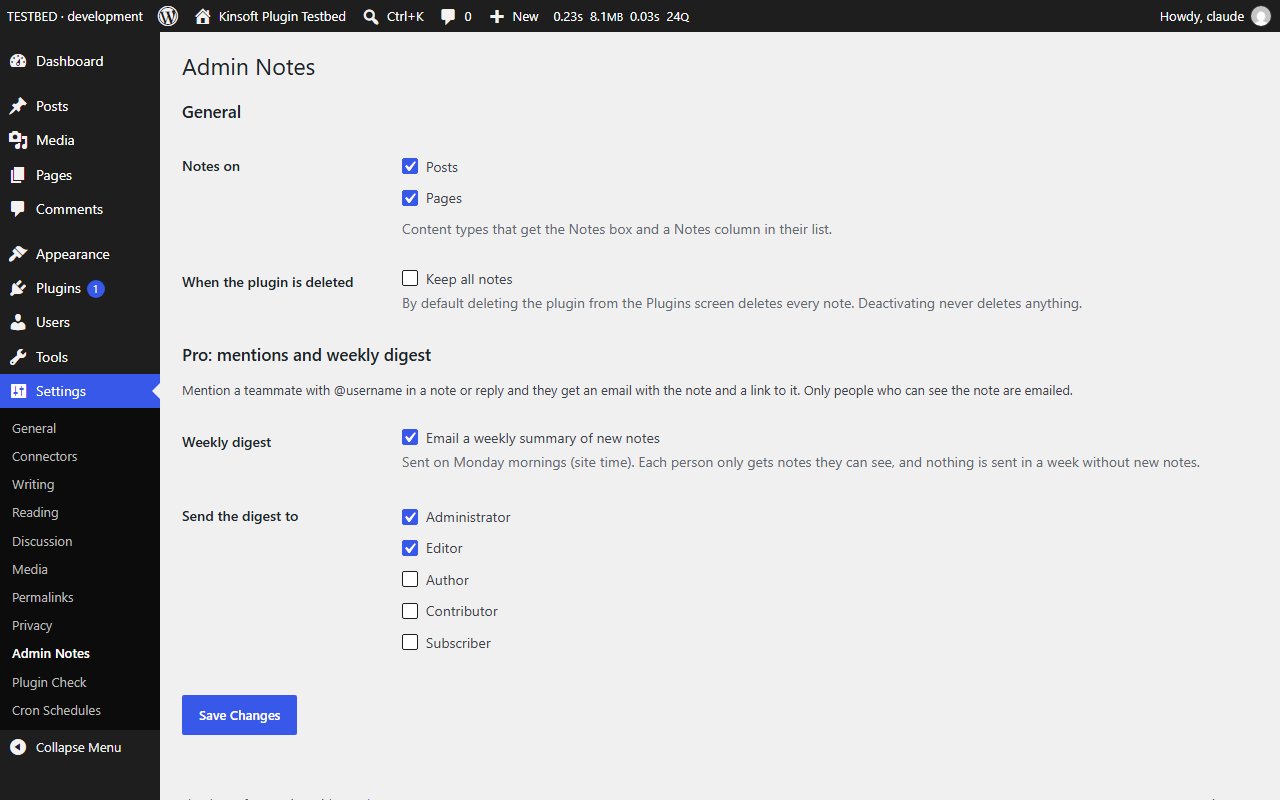Open the General settings submenu item
Image resolution: width=1280 pixels, height=800 pixels.
80,428
